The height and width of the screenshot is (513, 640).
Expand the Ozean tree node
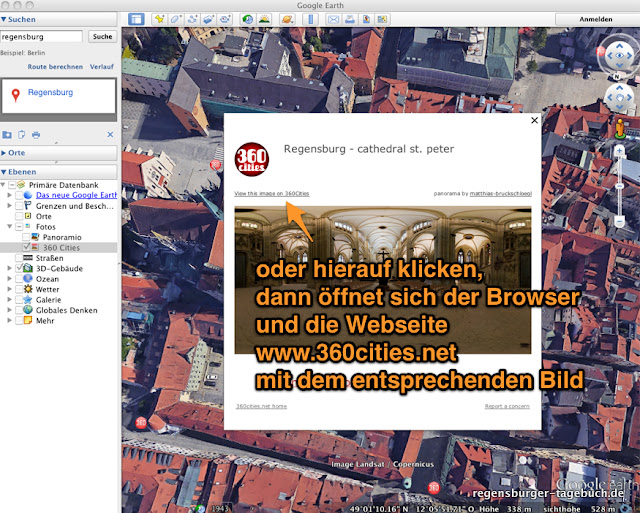9,279
